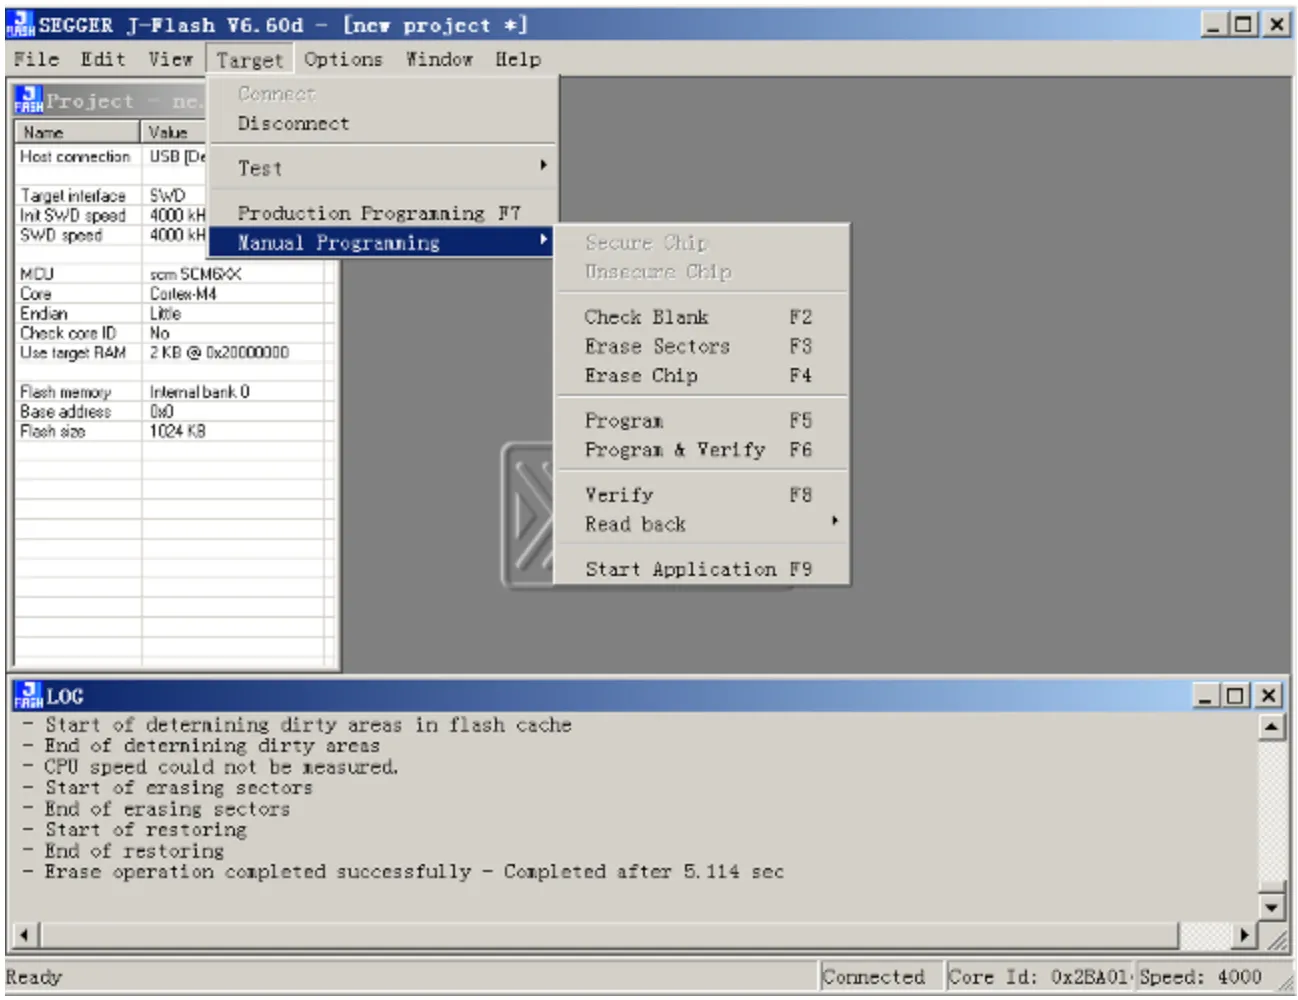Click the J-Flash application icon in title bar
The height and width of the screenshot is (1000, 1298).
[20, 24]
